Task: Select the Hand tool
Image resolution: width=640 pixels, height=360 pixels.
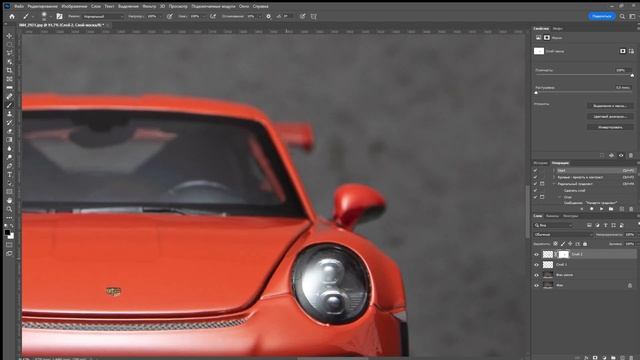Action: pos(9,201)
